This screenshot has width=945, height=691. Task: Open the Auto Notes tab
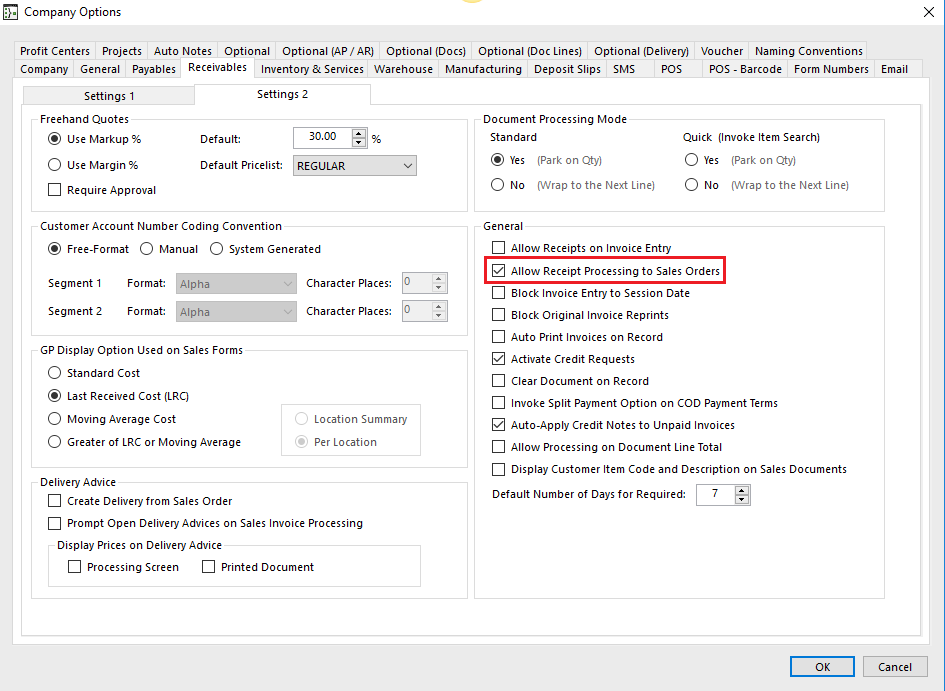(183, 51)
